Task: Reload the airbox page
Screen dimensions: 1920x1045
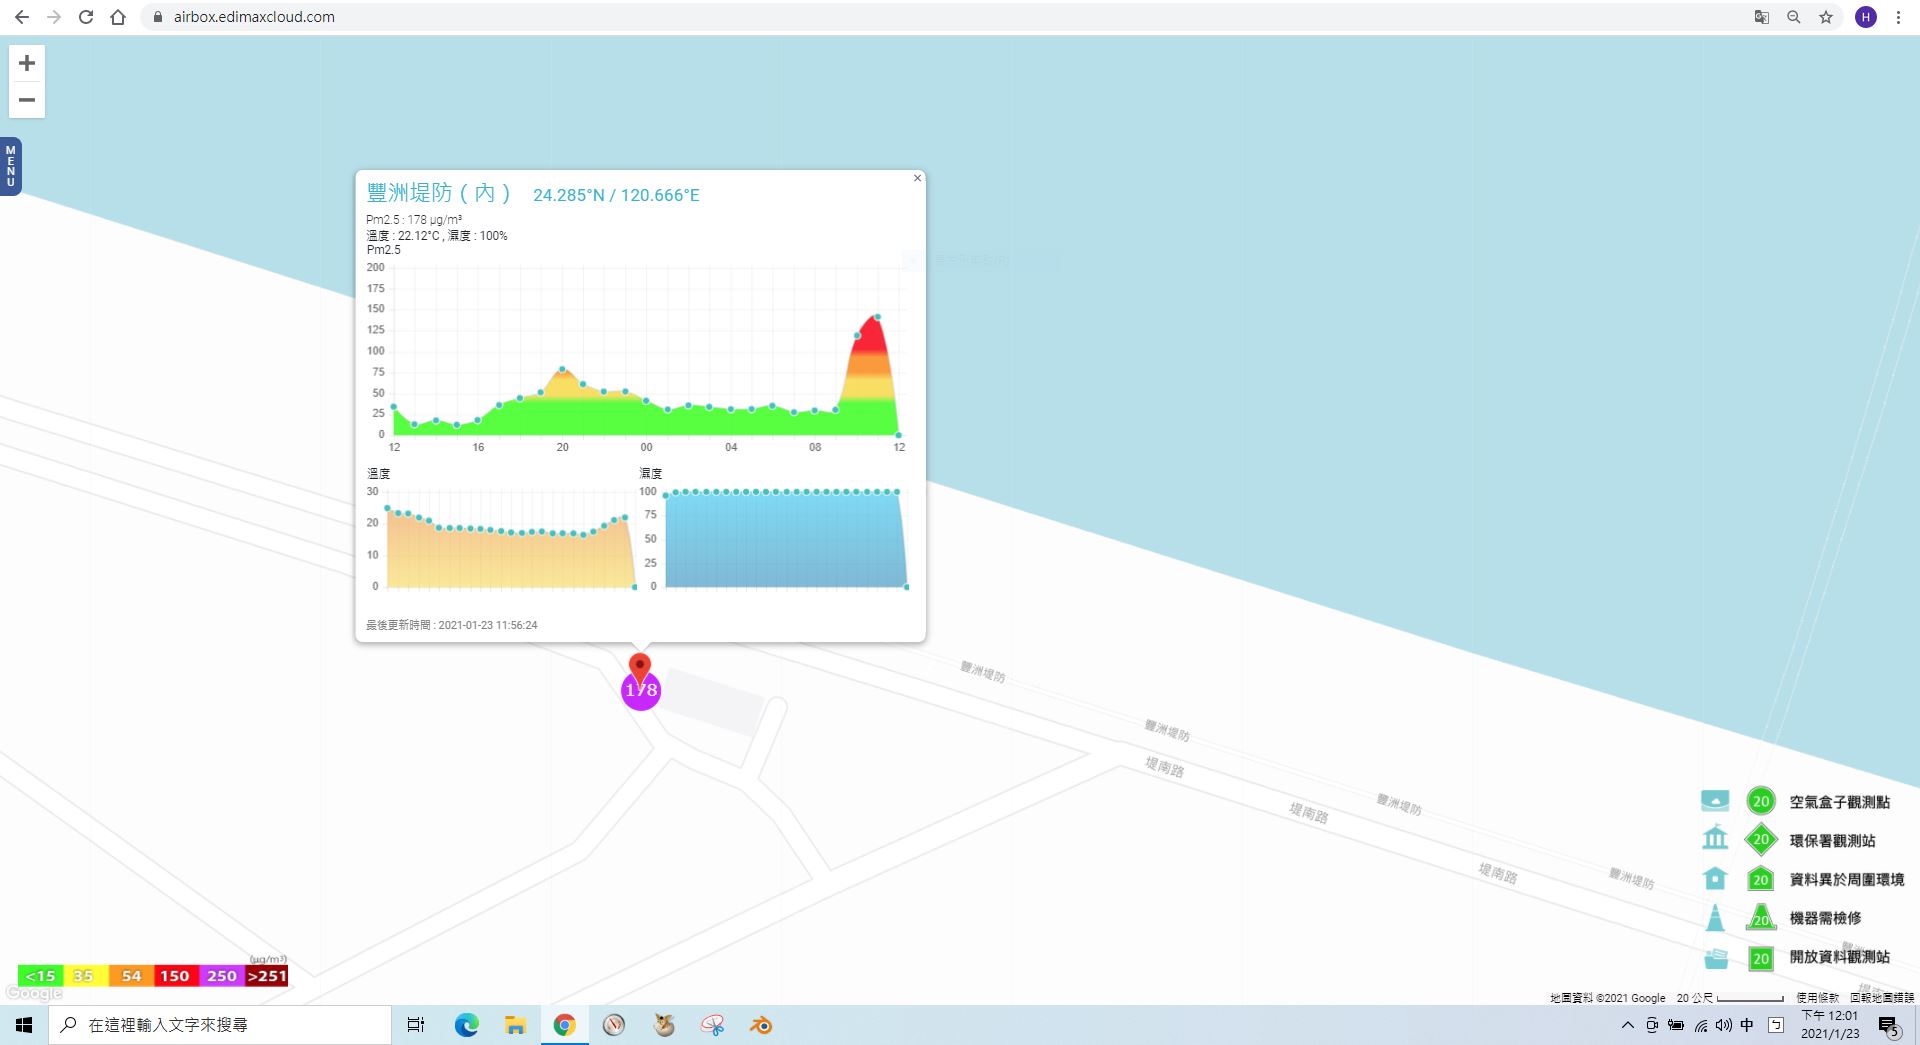Action: tap(86, 17)
